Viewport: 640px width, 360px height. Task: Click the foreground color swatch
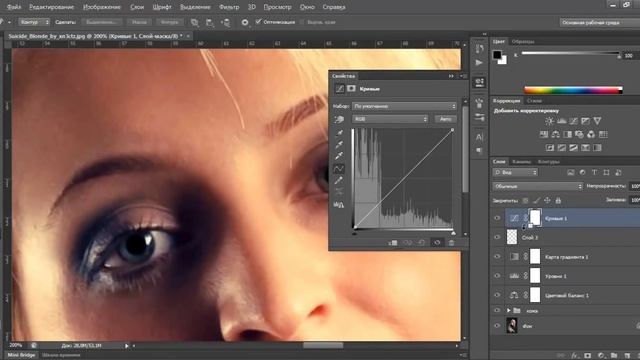(x=497, y=55)
